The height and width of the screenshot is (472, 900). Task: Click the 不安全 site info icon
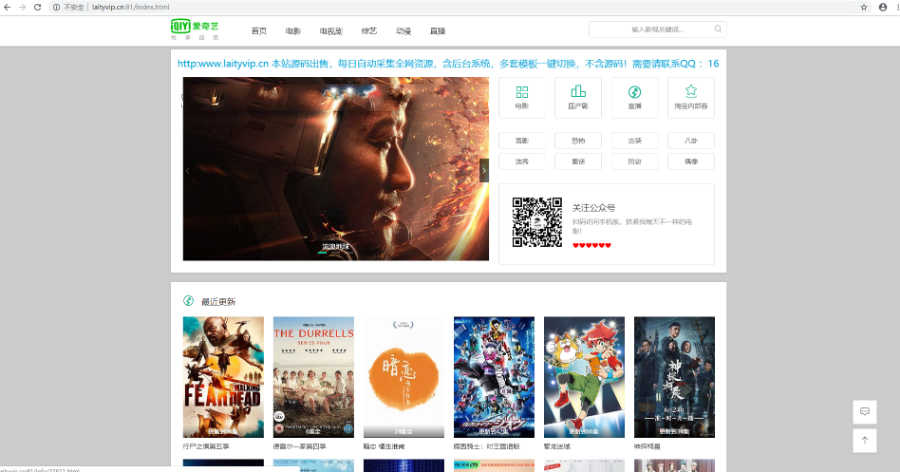tap(56, 7)
